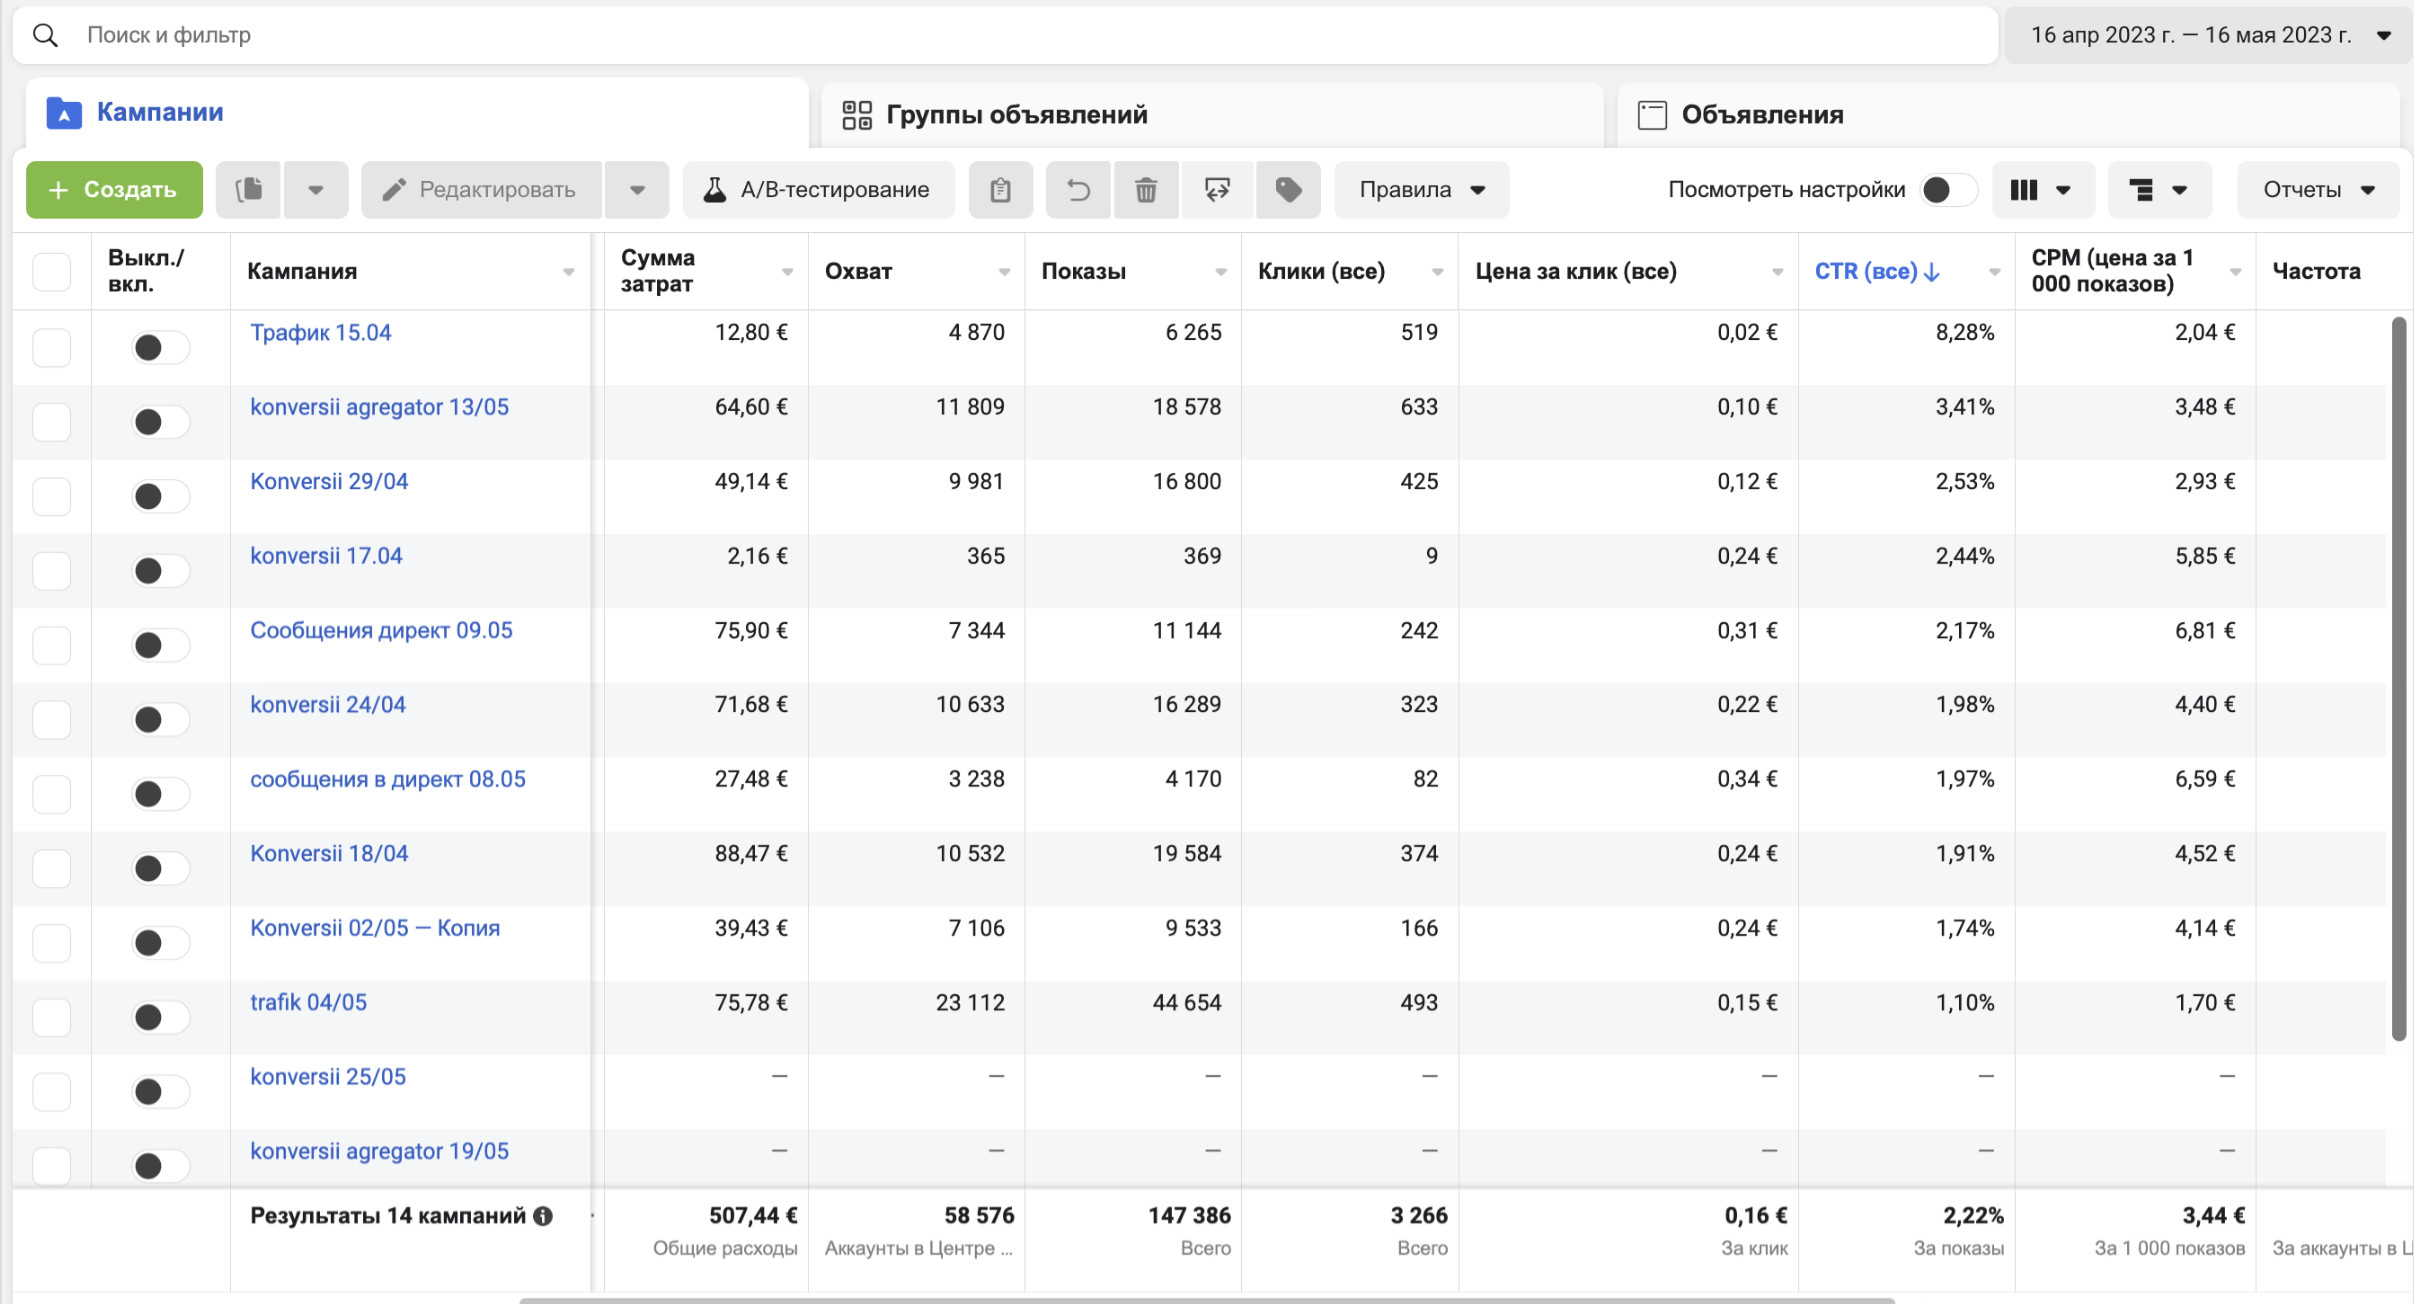Screen dimensions: 2414x1304
Task: Toggle the Посмотреть настройки switch
Action: point(1946,190)
